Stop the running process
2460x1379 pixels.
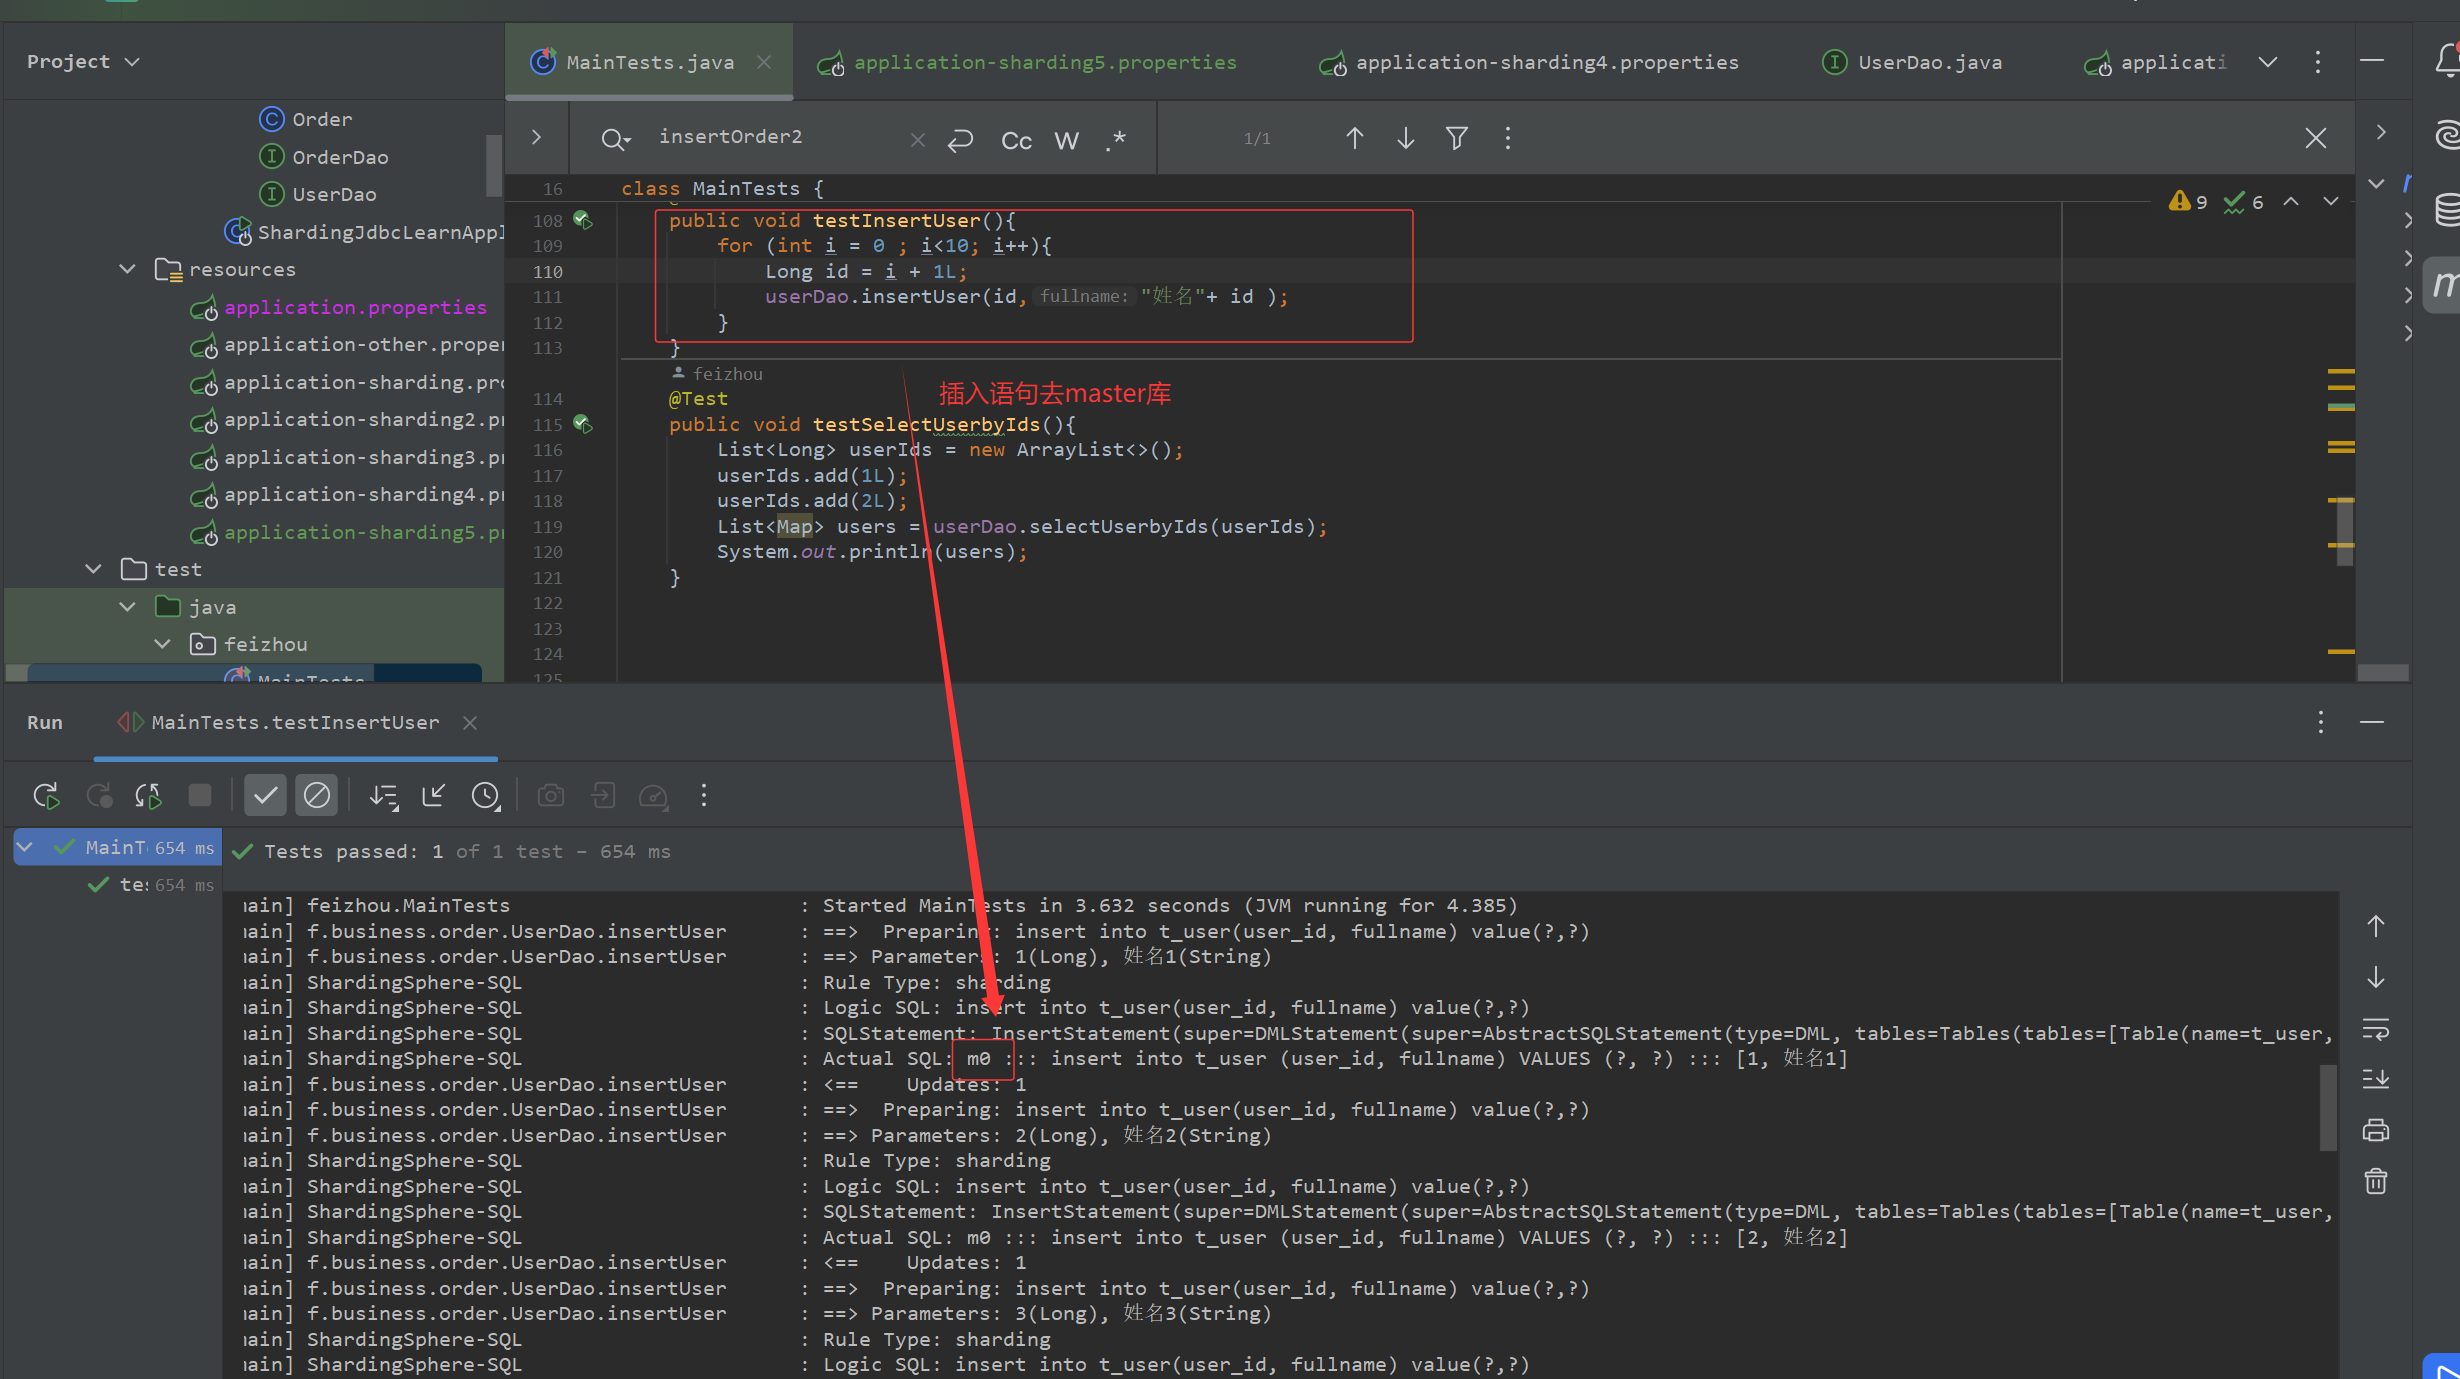pyautogui.click(x=200, y=796)
